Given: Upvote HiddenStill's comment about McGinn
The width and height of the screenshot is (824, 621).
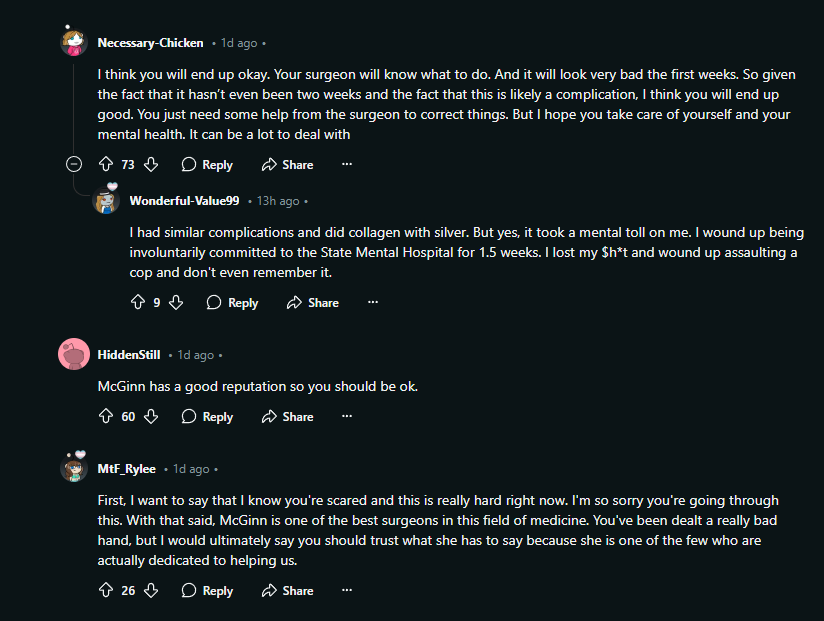Looking at the screenshot, I should (106, 417).
